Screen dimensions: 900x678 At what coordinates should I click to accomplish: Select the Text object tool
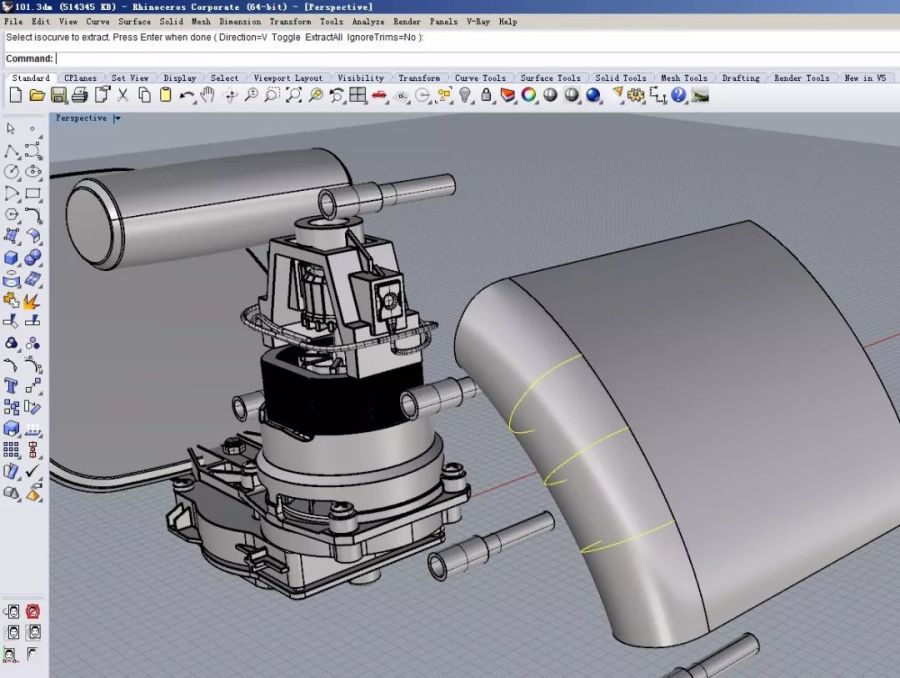[x=11, y=385]
